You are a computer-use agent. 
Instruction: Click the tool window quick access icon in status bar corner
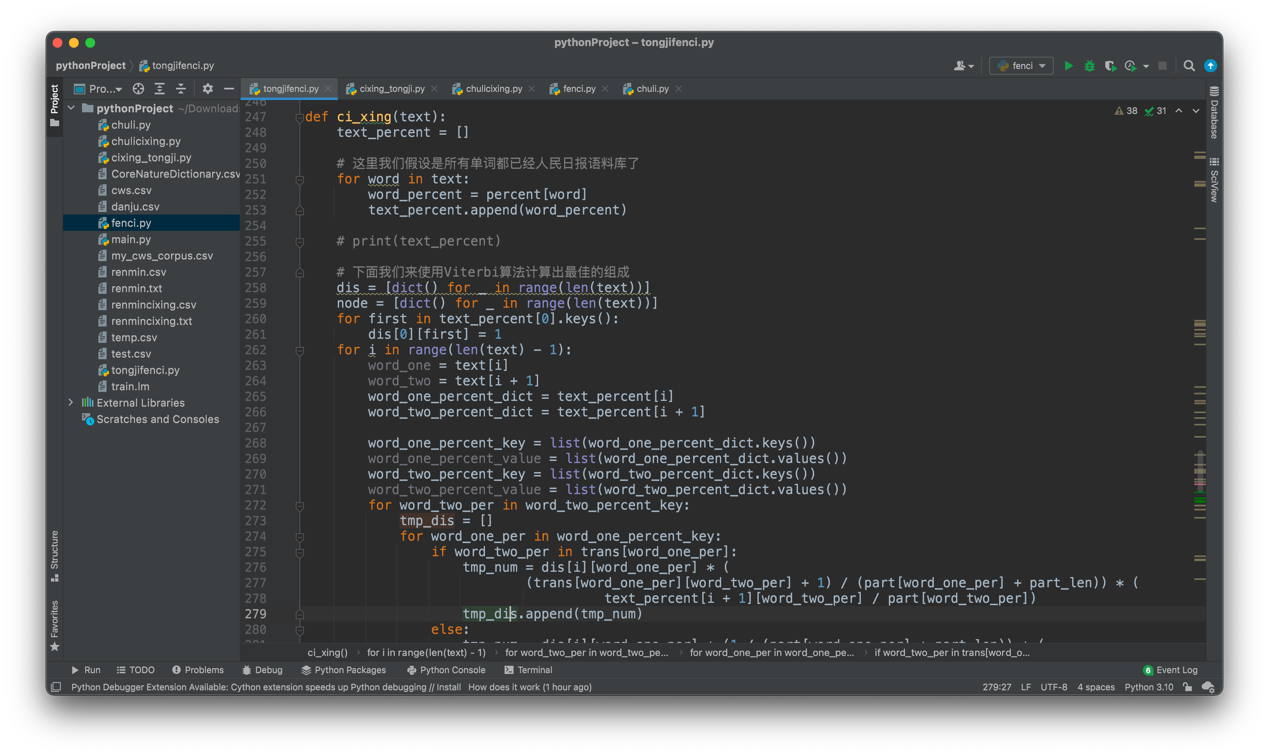(56, 687)
